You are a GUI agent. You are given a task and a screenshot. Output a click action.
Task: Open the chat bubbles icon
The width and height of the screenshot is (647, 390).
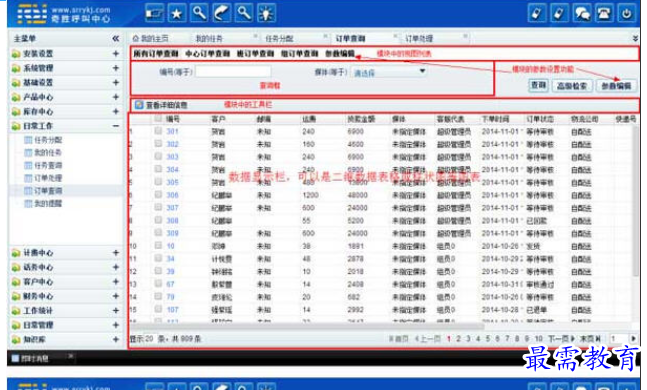click(x=582, y=14)
